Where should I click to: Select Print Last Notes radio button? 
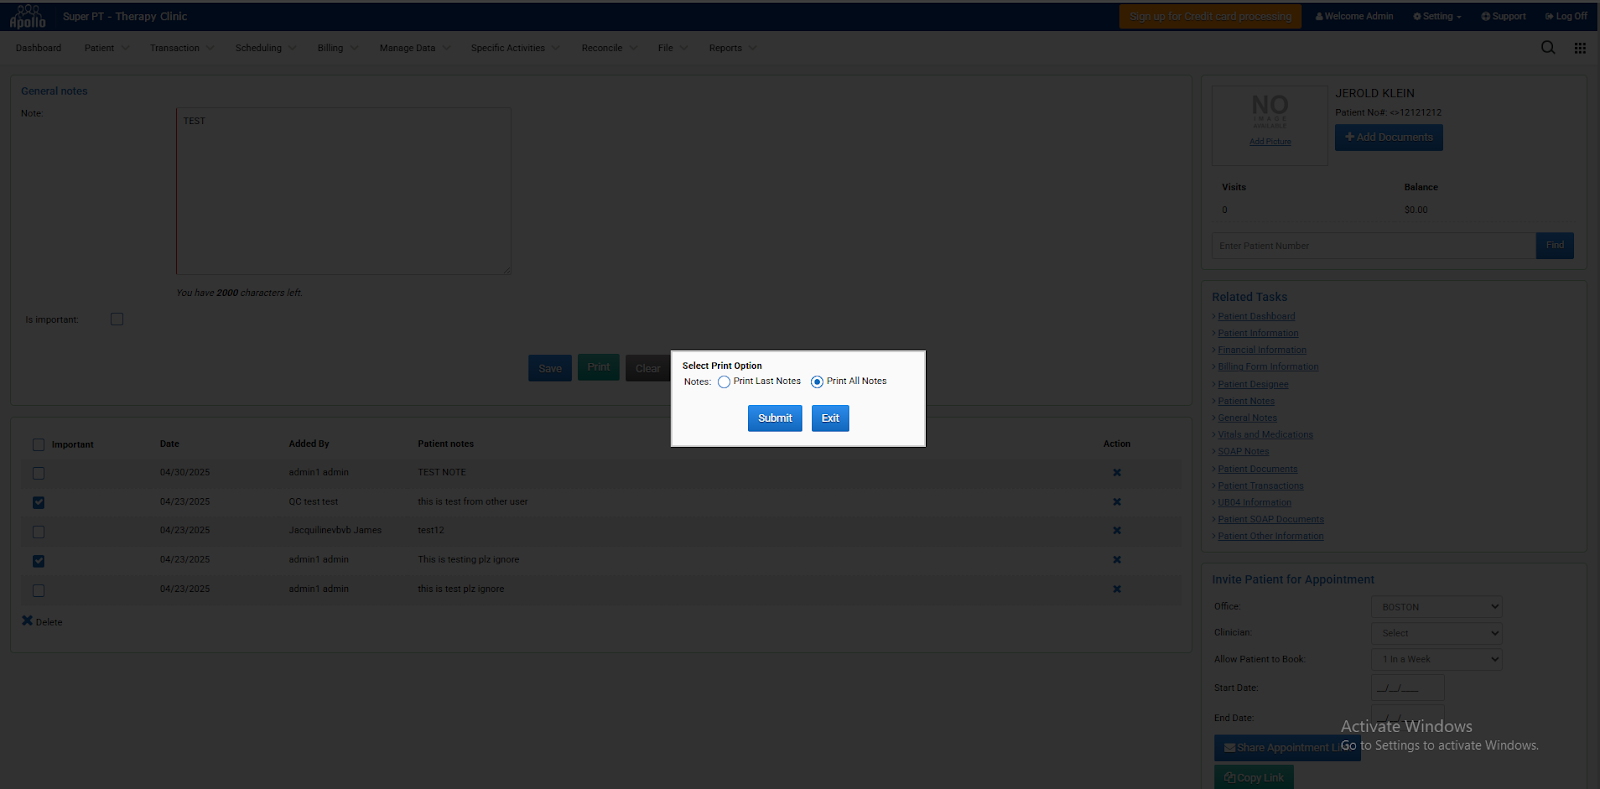click(x=724, y=382)
